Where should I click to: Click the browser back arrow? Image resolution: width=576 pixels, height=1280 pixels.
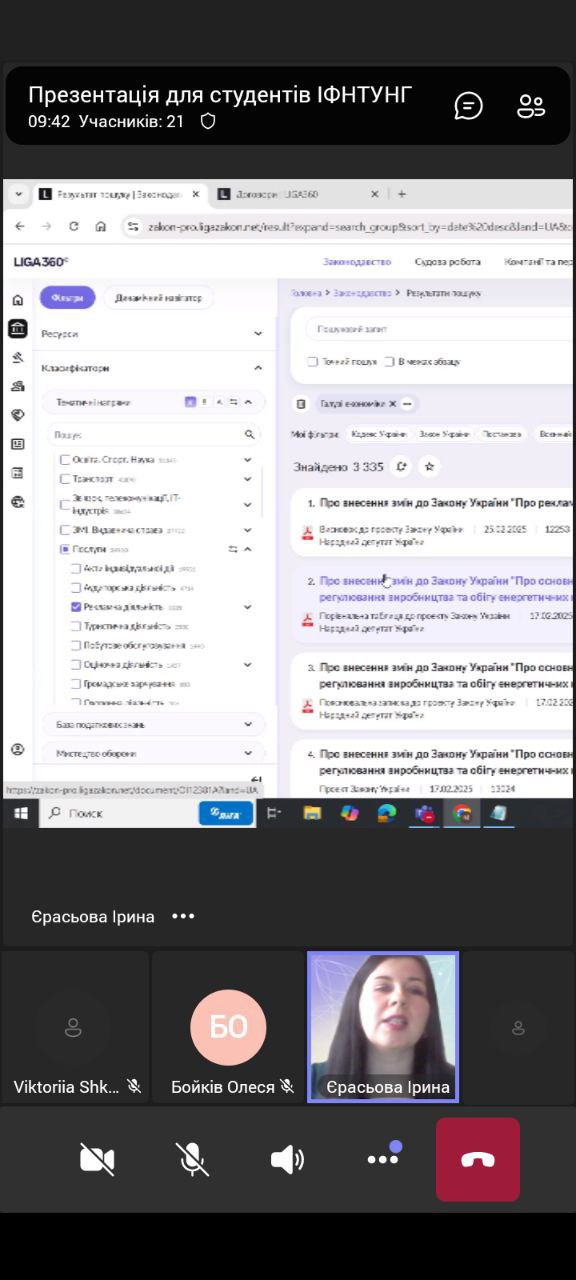pos(20,227)
